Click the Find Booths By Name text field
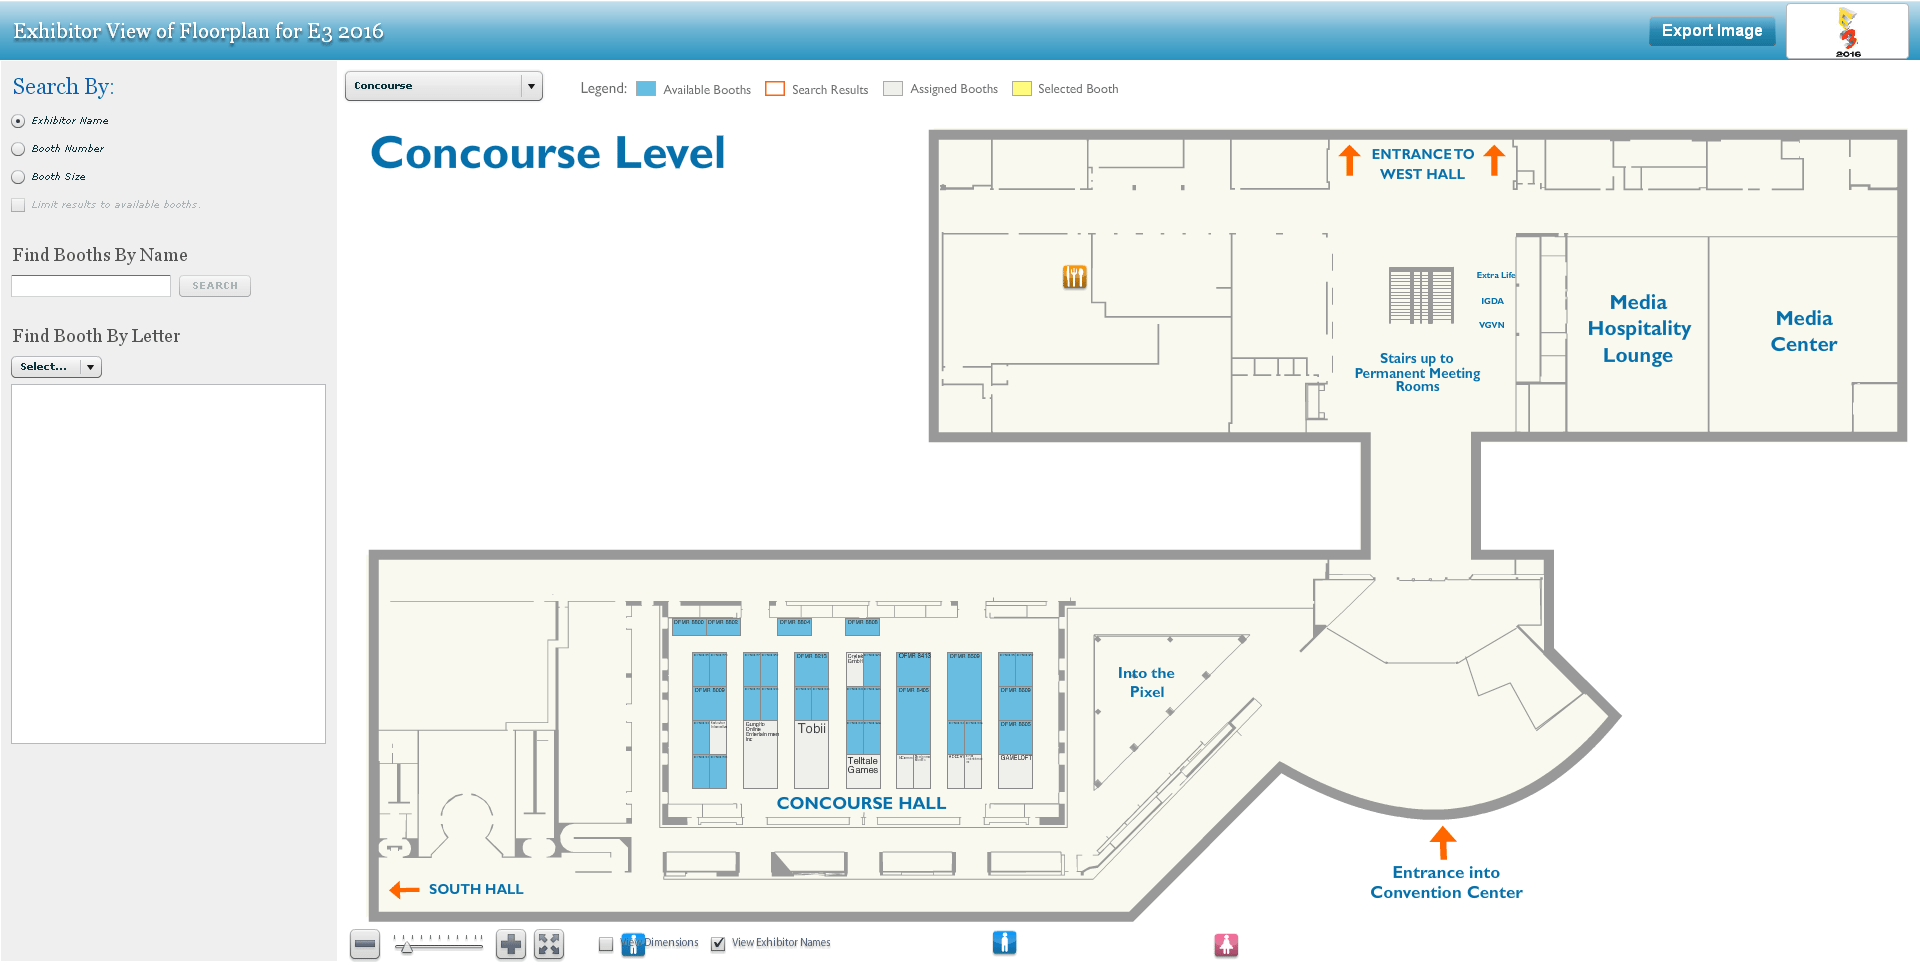Viewport: 1920px width, 965px height. point(91,286)
